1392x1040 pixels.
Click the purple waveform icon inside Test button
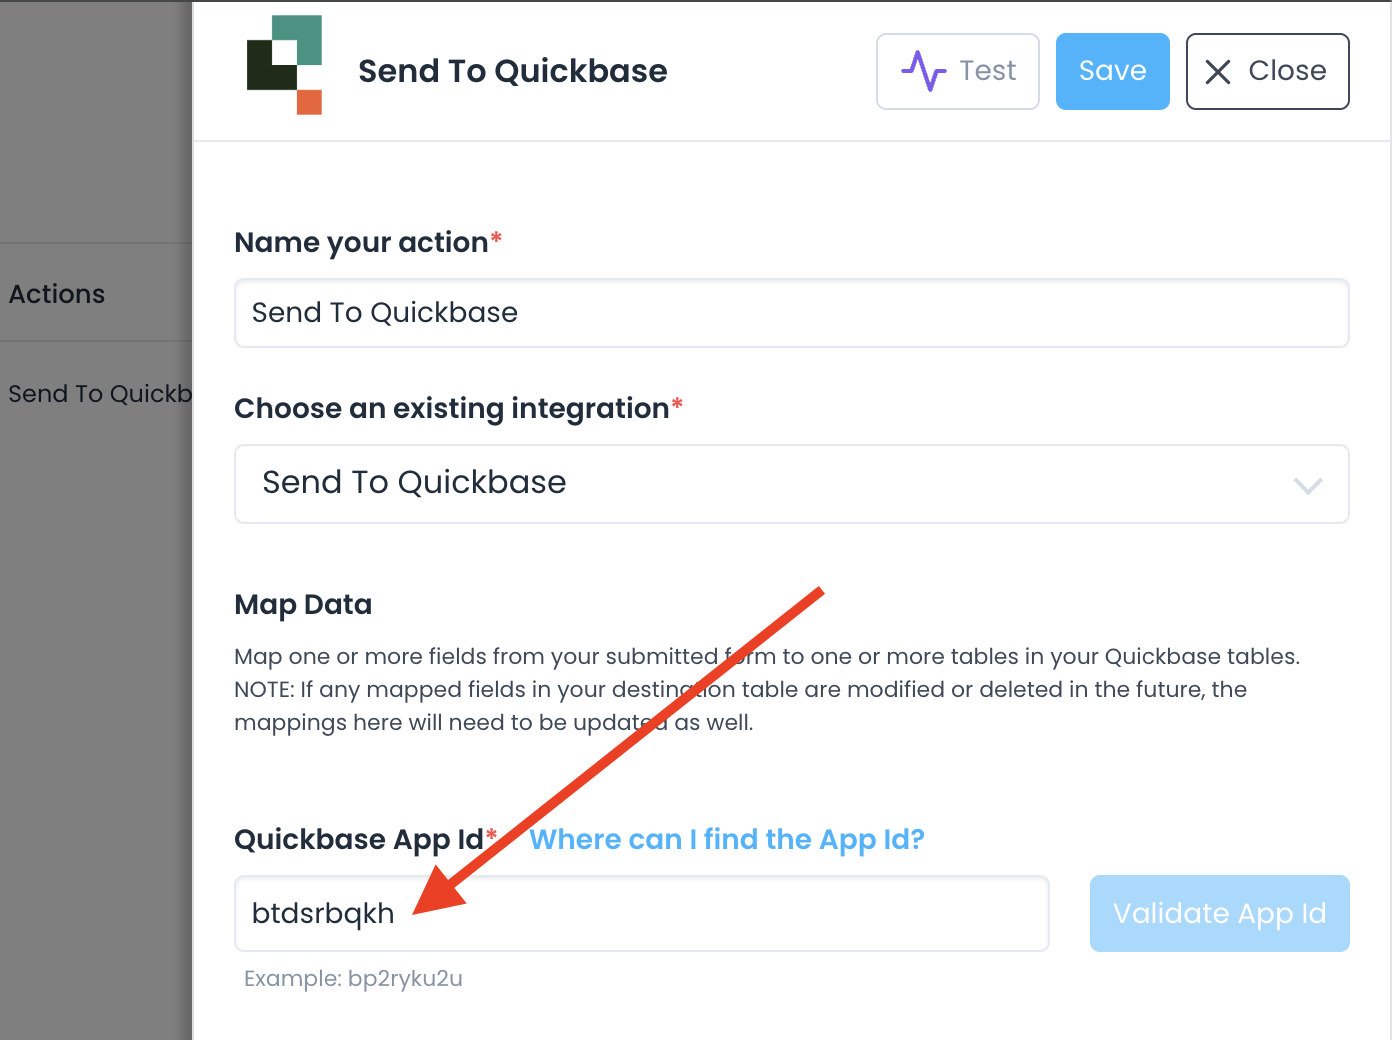[x=925, y=71]
